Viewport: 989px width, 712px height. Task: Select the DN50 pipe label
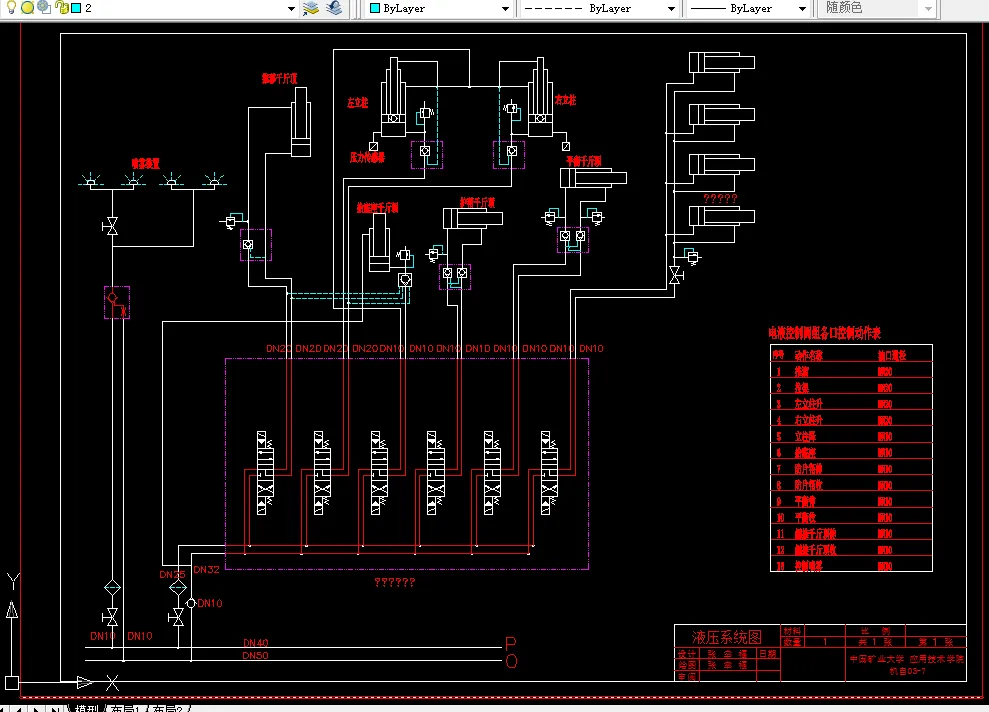[255, 655]
